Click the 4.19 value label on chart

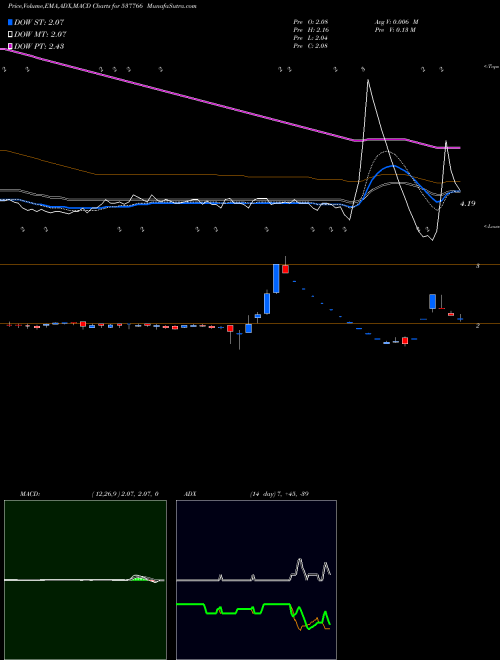[468, 204]
